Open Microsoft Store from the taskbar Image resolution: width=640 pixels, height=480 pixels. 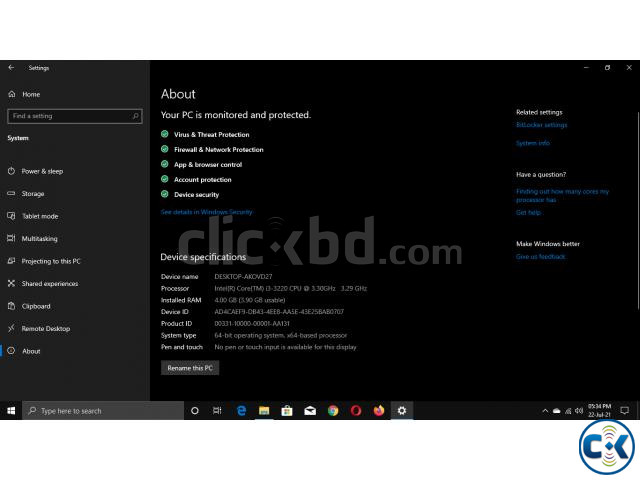(x=287, y=411)
